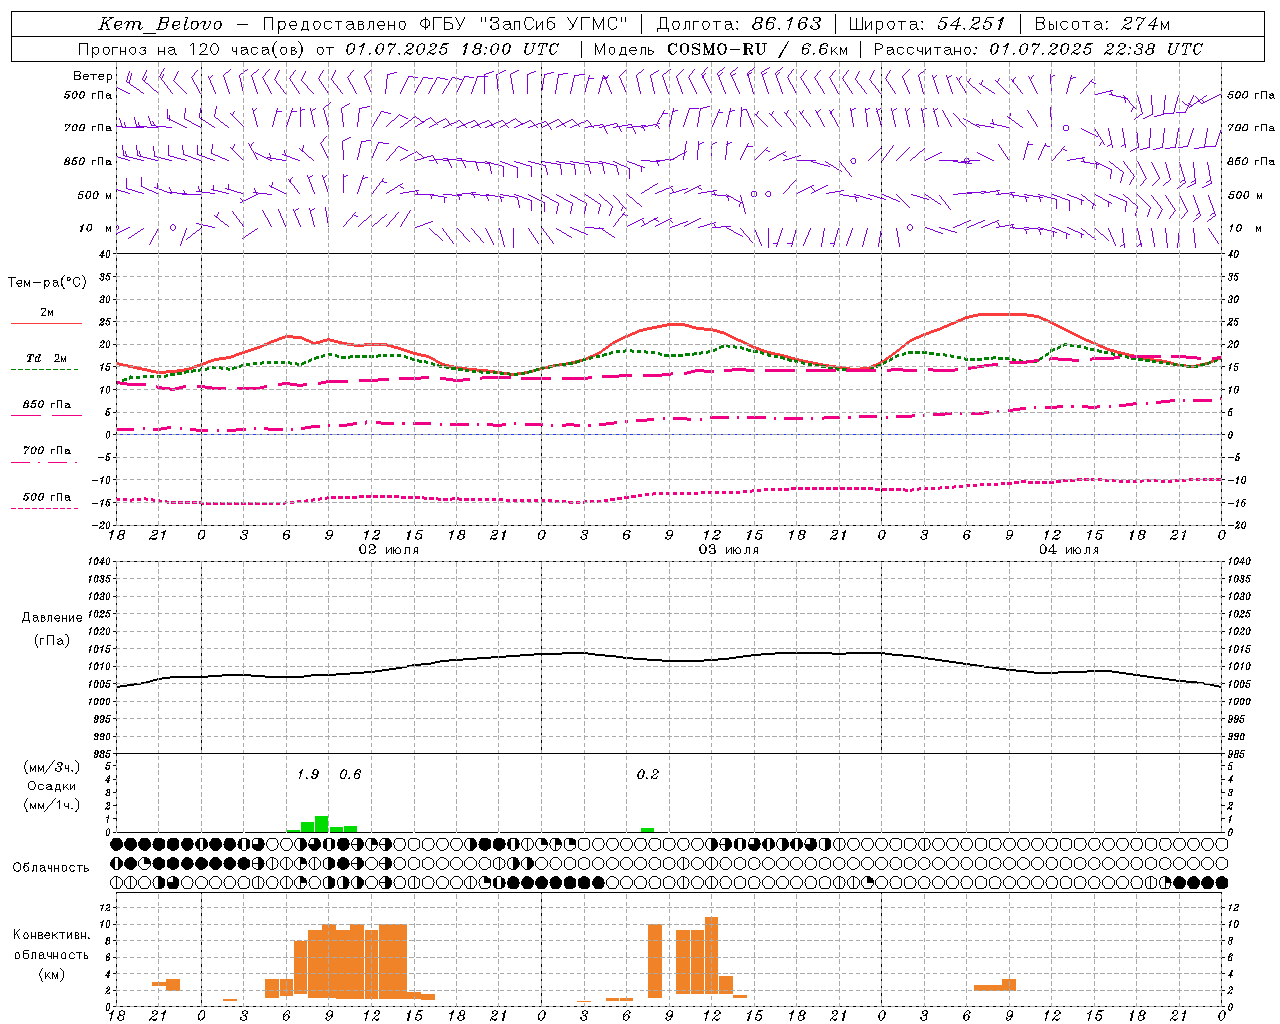Click the elevation text Высота: 274м

[1102, 24]
